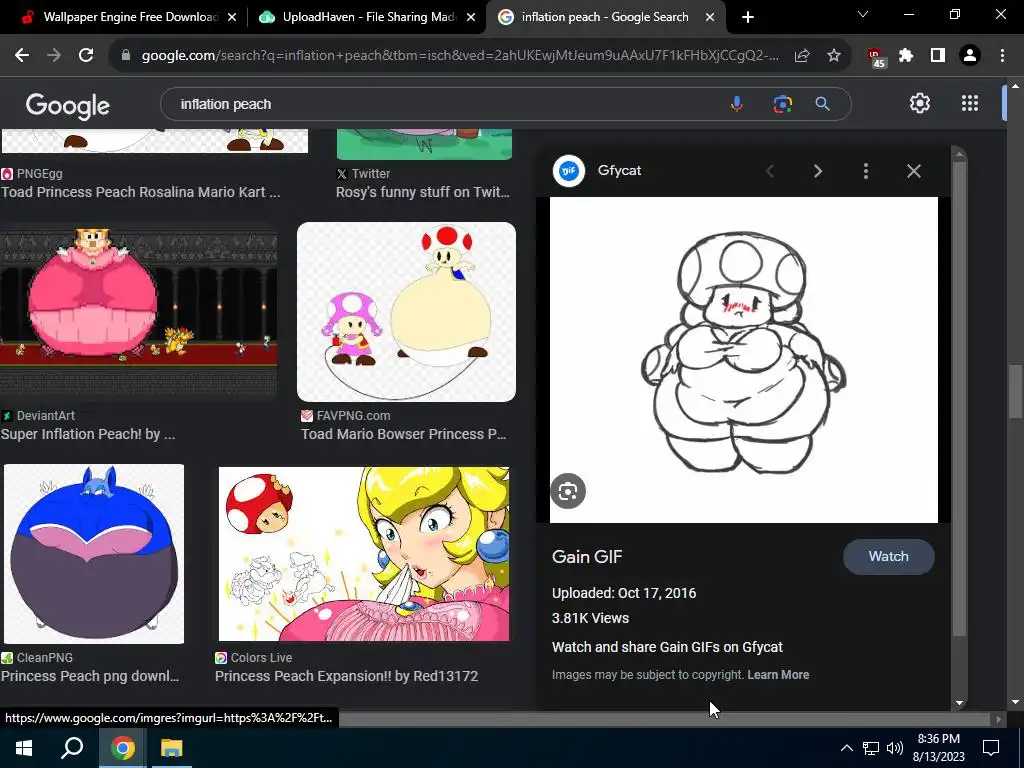Screen dimensions: 1024x768
Task: Open the Gfycat source name link
Action: tap(619, 170)
